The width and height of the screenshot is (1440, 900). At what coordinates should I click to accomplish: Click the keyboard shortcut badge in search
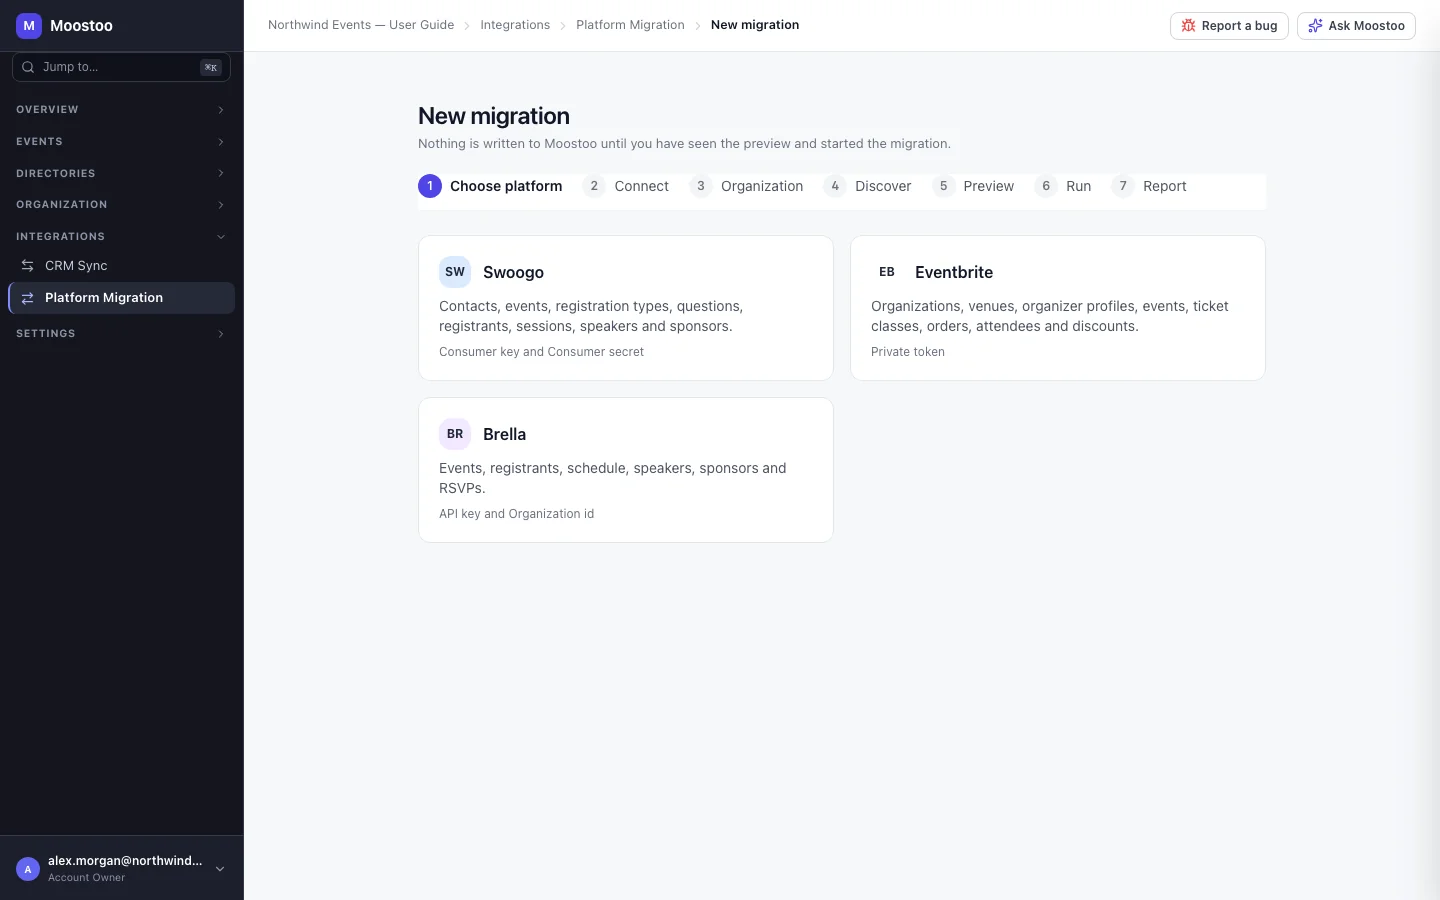click(211, 67)
